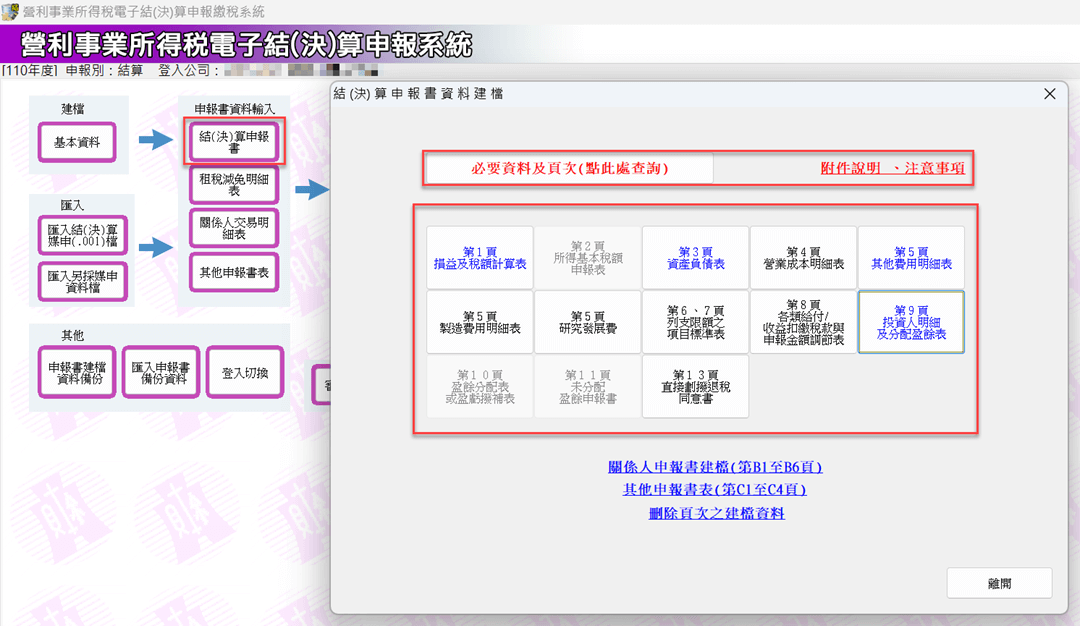Image resolution: width=1080 pixels, height=626 pixels.
Task: Open 第13頁 直接劃撥退稅同意書
Action: 696,386
